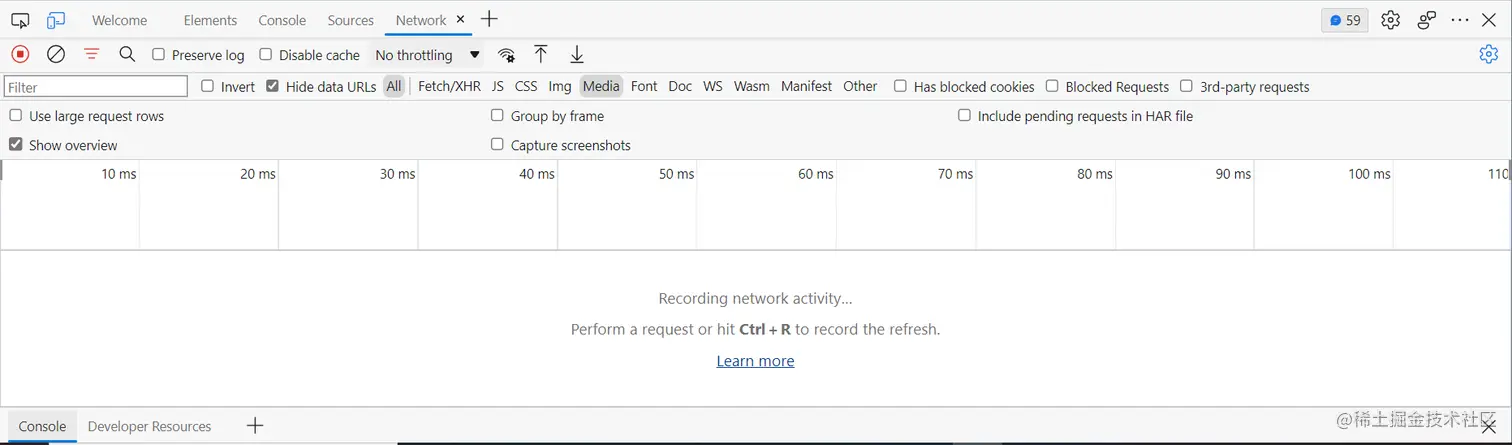This screenshot has height=445, width=1512.
Task: Toggle the filter bar icon
Action: point(91,55)
